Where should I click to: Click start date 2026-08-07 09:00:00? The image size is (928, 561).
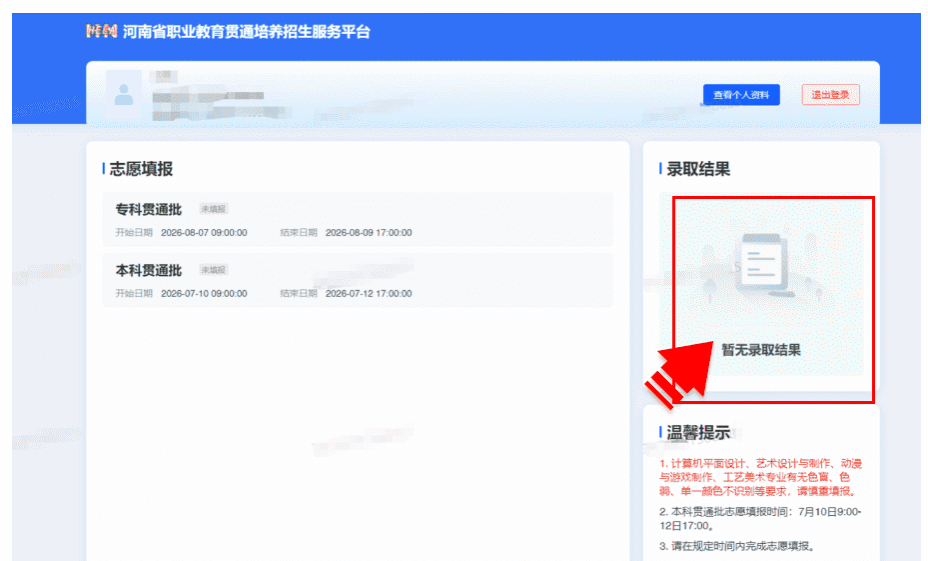204,233
